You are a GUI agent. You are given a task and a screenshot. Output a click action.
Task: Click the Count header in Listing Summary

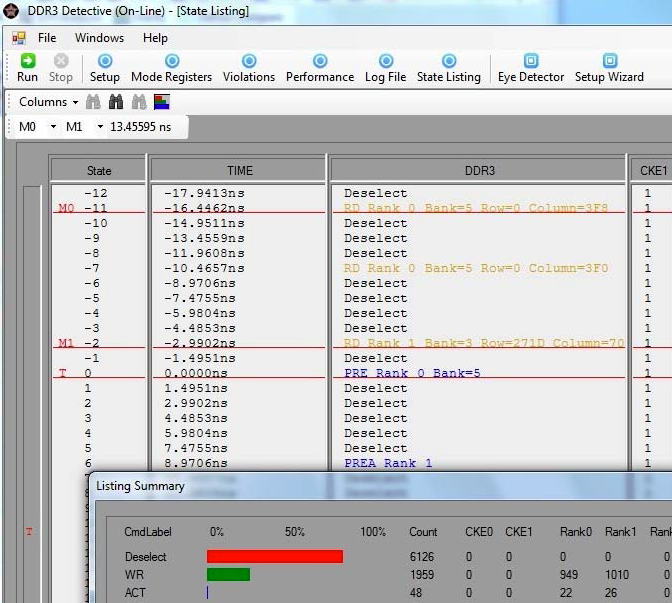click(423, 532)
